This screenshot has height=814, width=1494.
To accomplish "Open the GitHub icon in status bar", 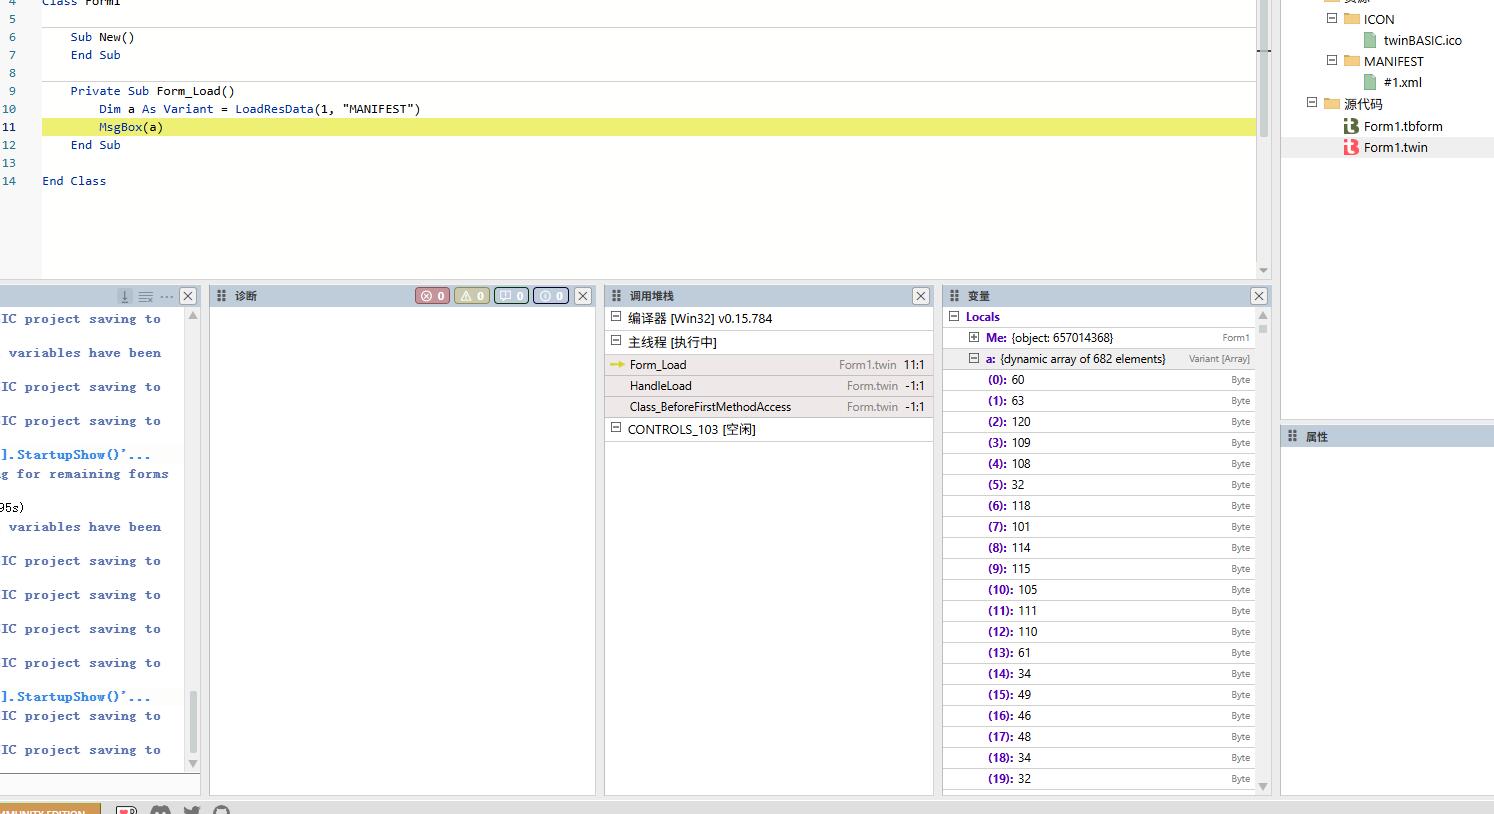I will pyautogui.click(x=222, y=809).
